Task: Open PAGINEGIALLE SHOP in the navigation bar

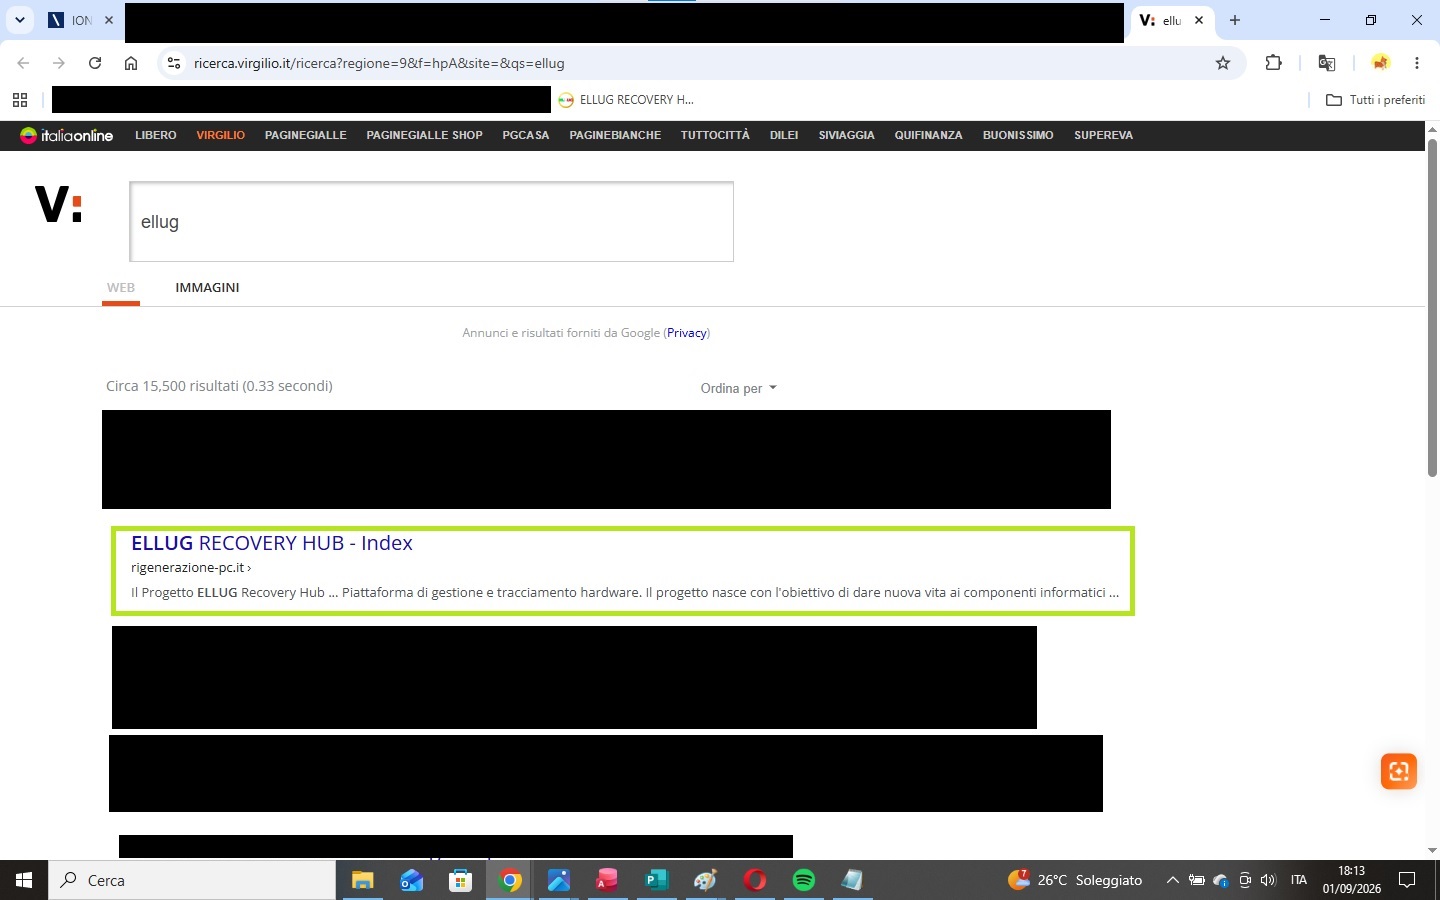Action: [424, 135]
